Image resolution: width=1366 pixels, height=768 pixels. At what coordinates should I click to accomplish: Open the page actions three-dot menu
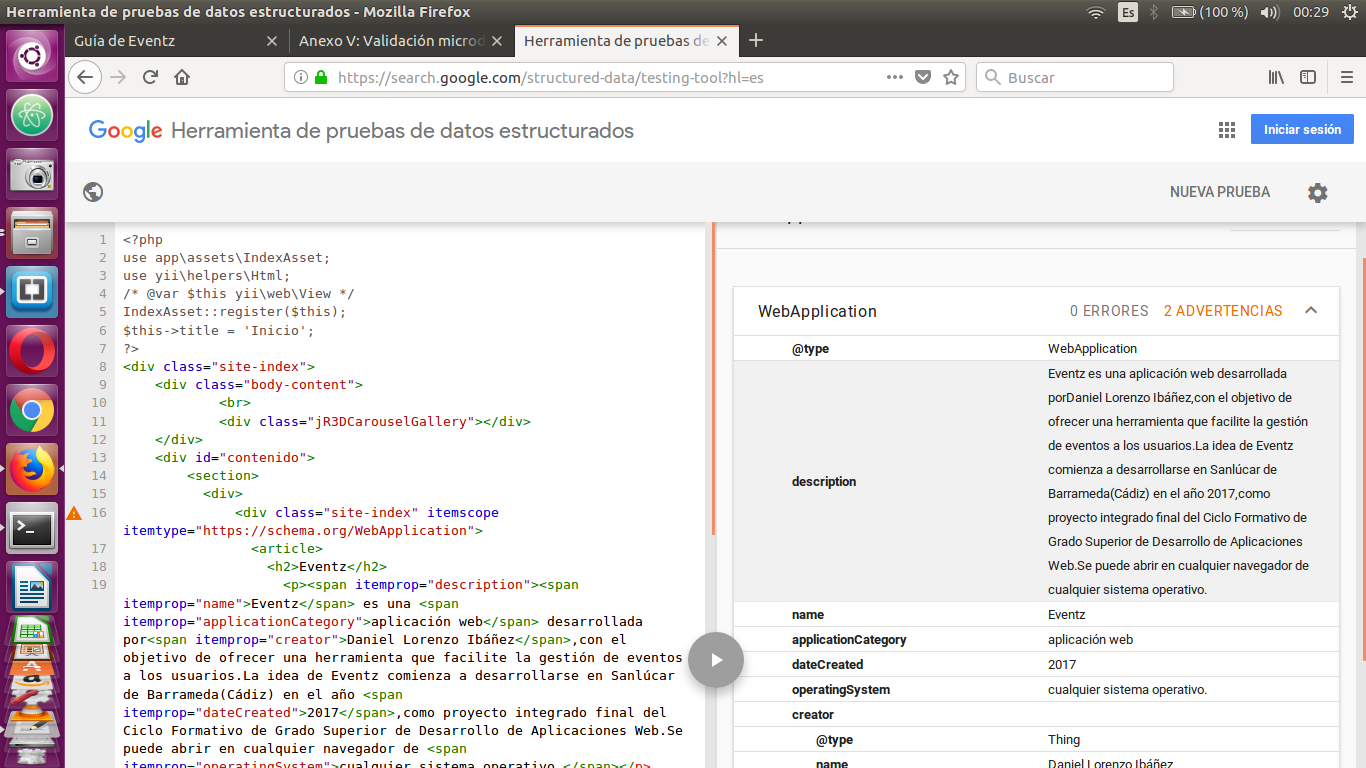tap(895, 77)
